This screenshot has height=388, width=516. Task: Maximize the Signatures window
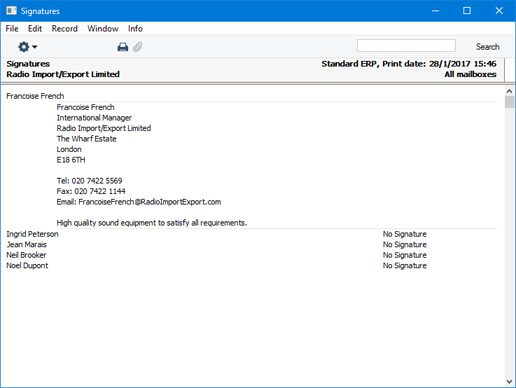click(x=467, y=11)
